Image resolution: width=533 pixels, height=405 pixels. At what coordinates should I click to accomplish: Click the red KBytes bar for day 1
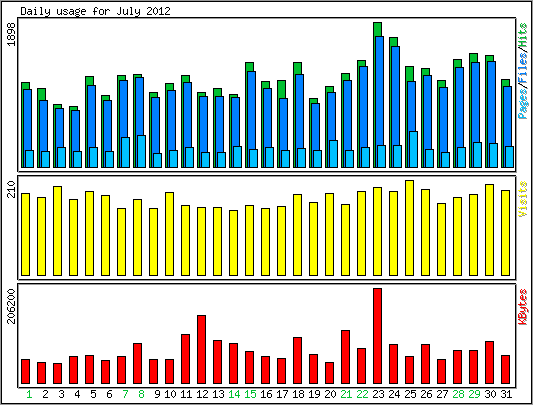[x=25, y=371]
